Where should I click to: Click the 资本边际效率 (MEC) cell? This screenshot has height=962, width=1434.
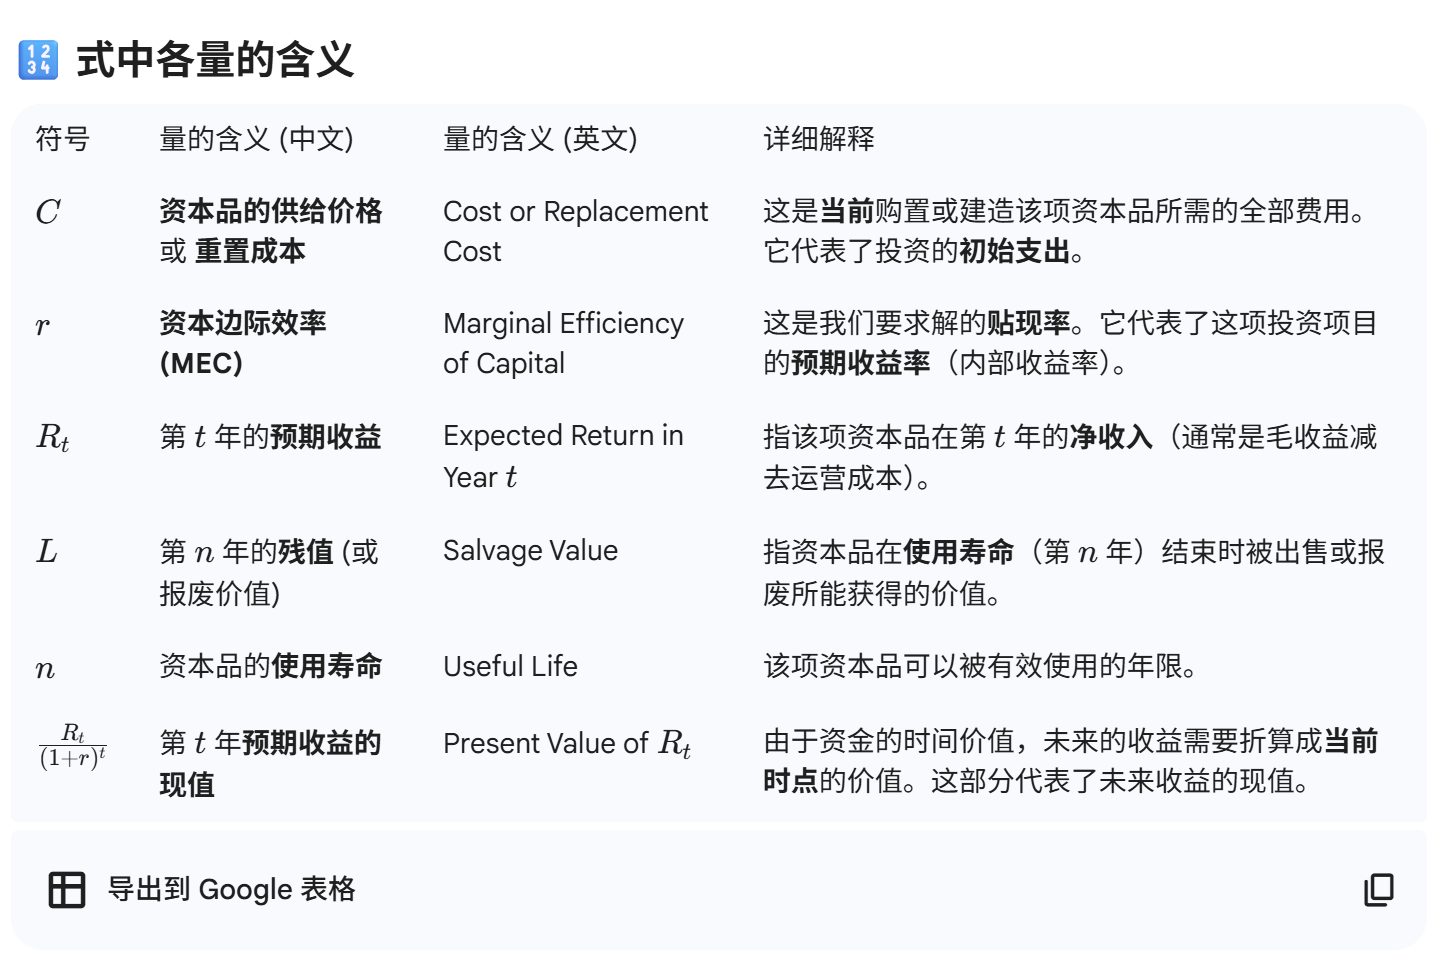[242, 343]
